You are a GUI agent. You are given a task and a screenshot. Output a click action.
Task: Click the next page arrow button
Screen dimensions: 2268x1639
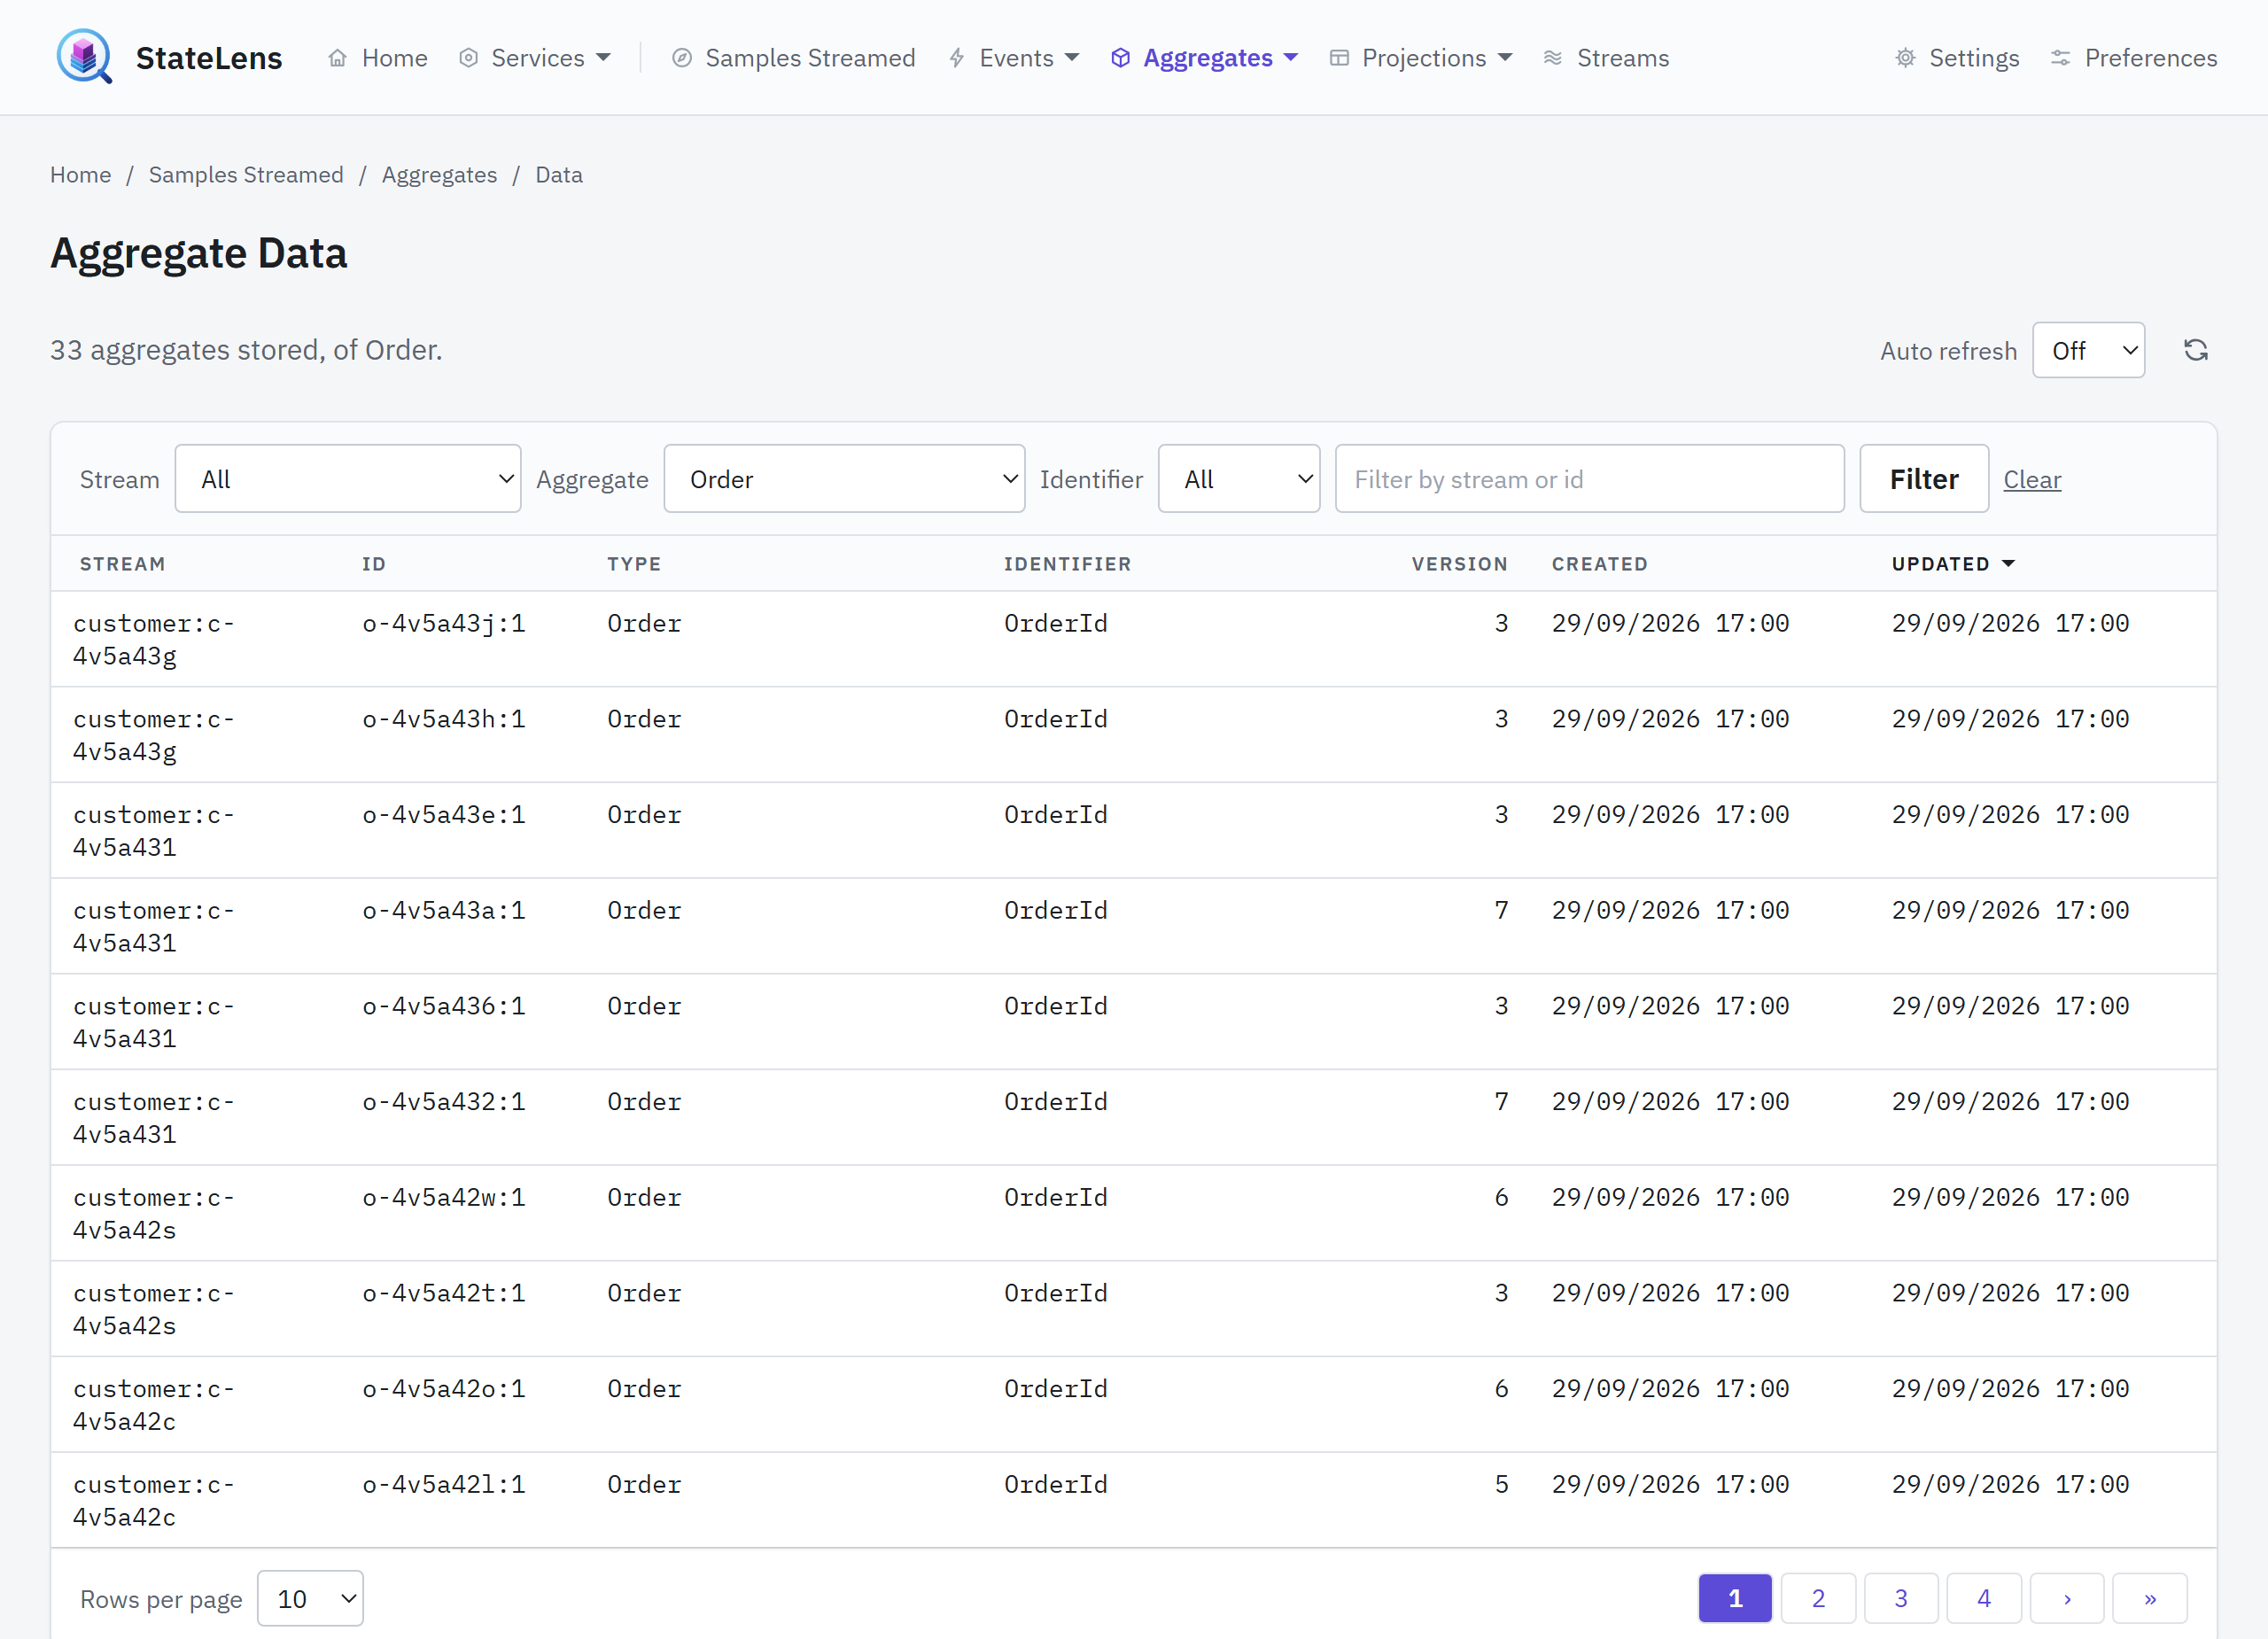pos(2067,1598)
